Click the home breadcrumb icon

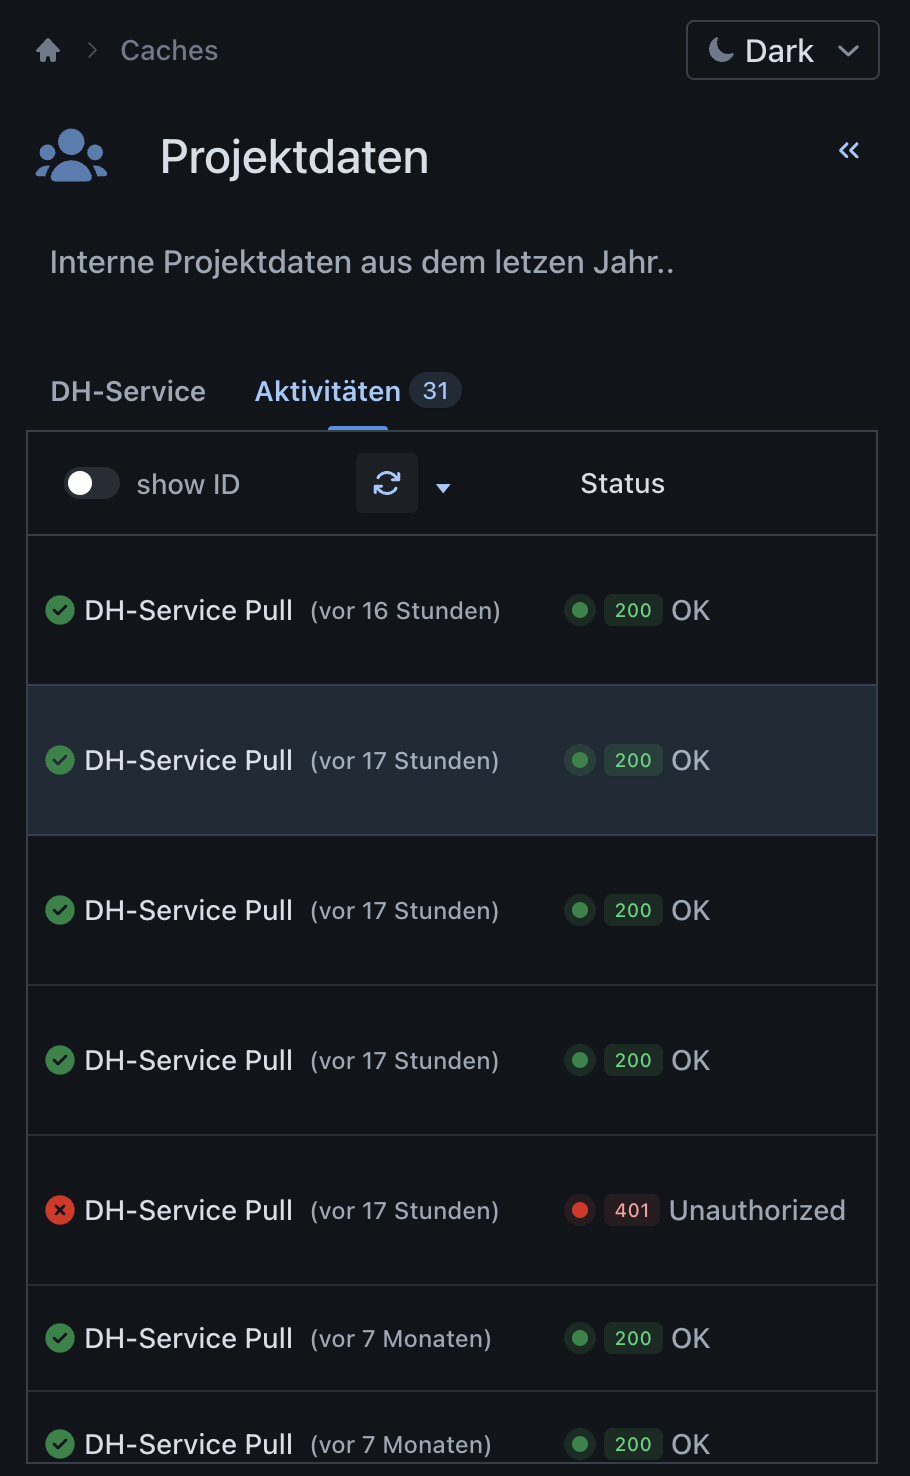(x=48, y=51)
